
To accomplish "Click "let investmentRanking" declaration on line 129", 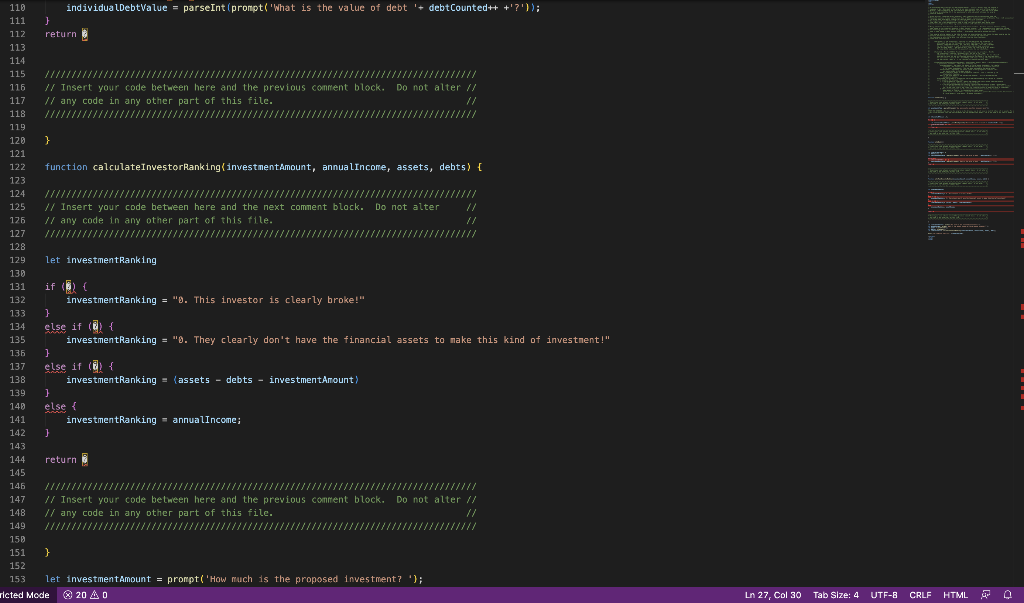I will [x=101, y=260].
